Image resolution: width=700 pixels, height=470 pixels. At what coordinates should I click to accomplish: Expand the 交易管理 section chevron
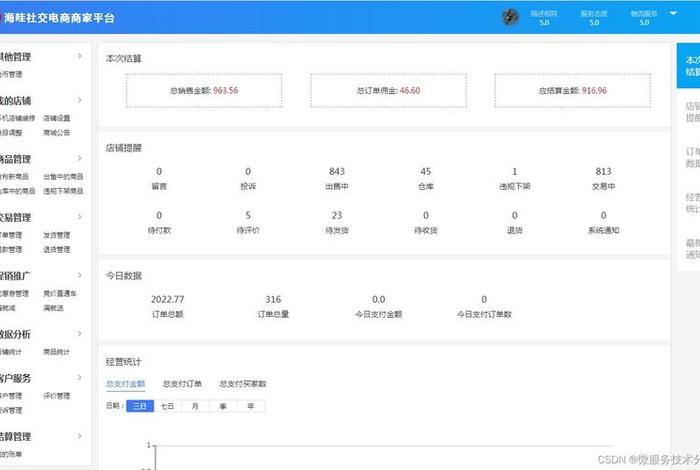click(x=79, y=217)
